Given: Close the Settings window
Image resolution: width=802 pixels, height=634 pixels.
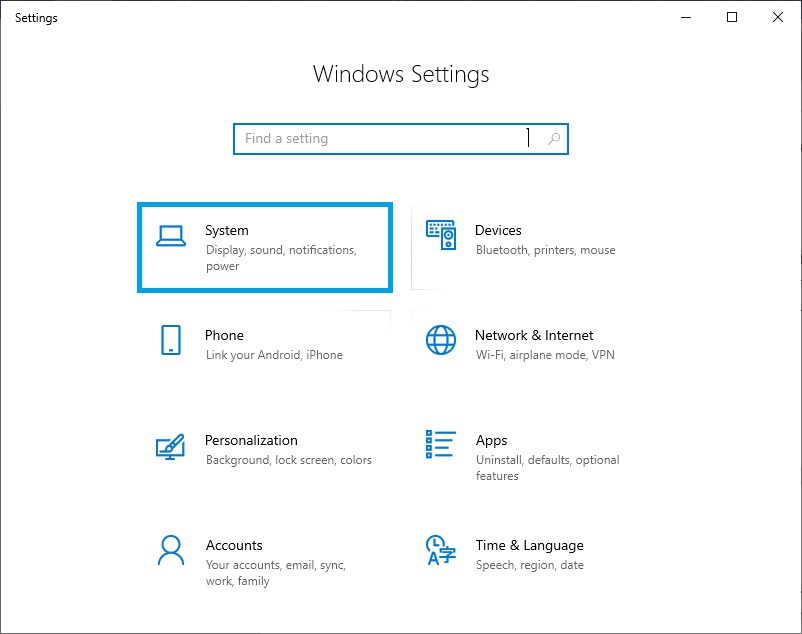Looking at the screenshot, I should [x=777, y=17].
